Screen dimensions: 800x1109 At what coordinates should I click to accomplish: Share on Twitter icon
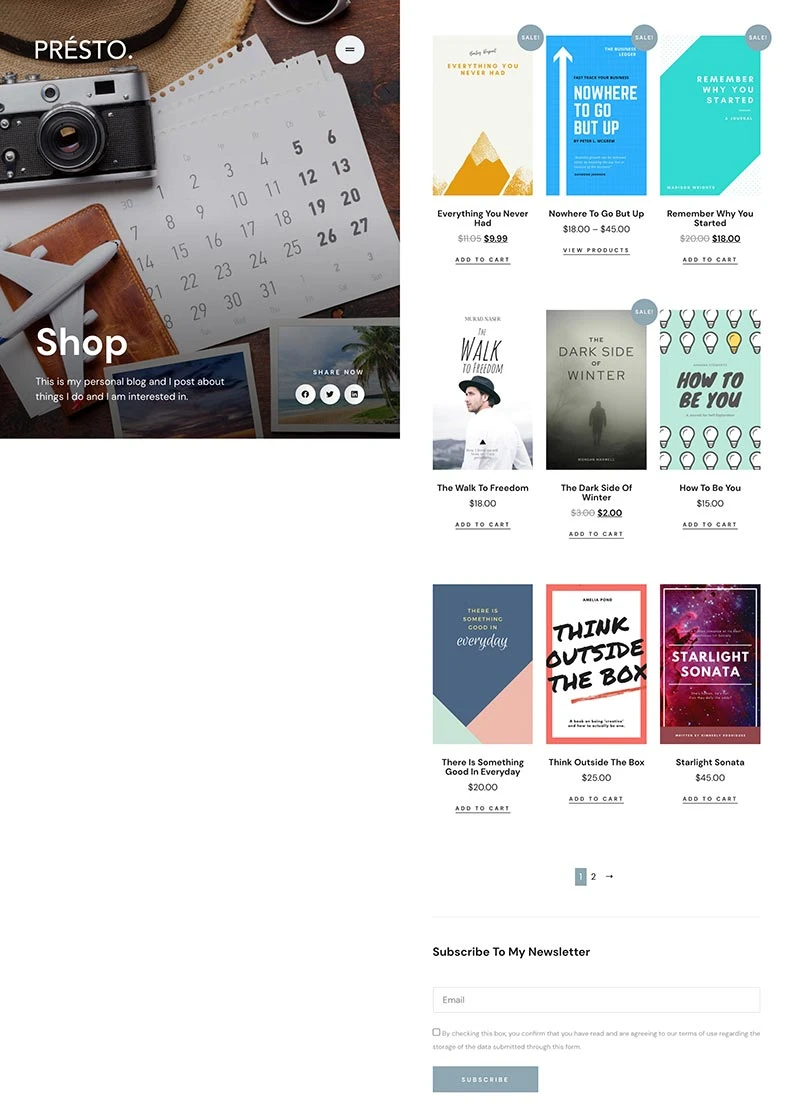click(330, 394)
